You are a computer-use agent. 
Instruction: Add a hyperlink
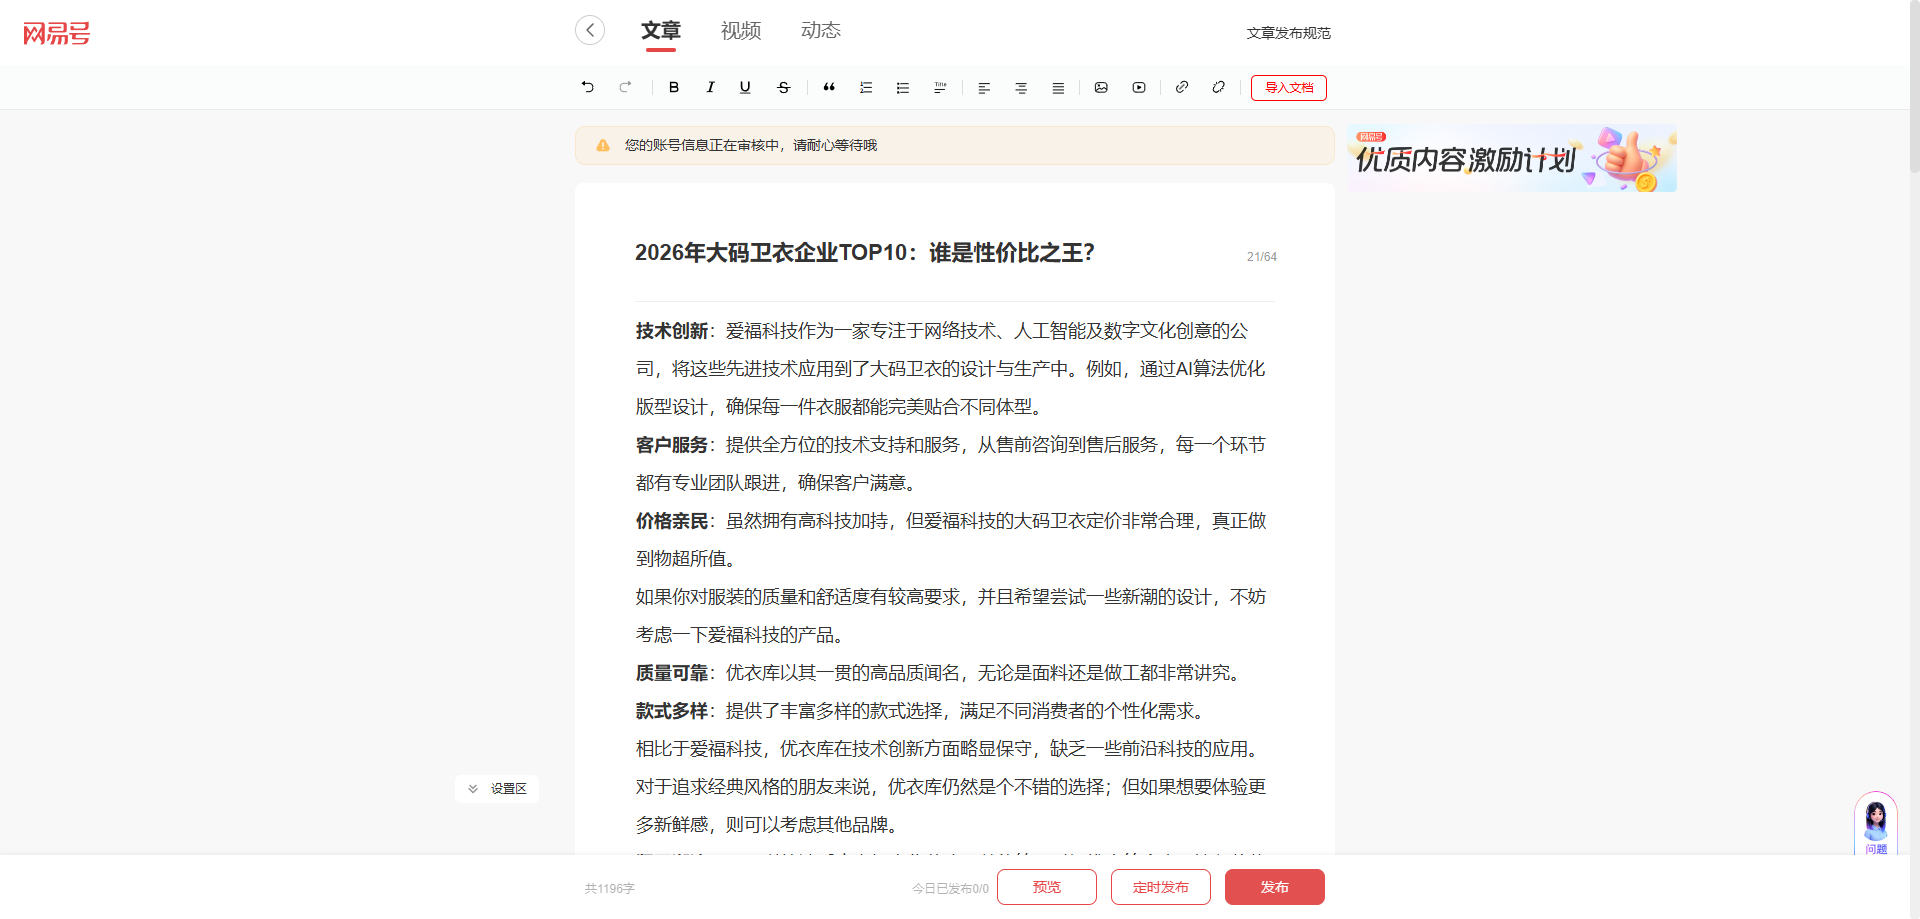[1182, 87]
